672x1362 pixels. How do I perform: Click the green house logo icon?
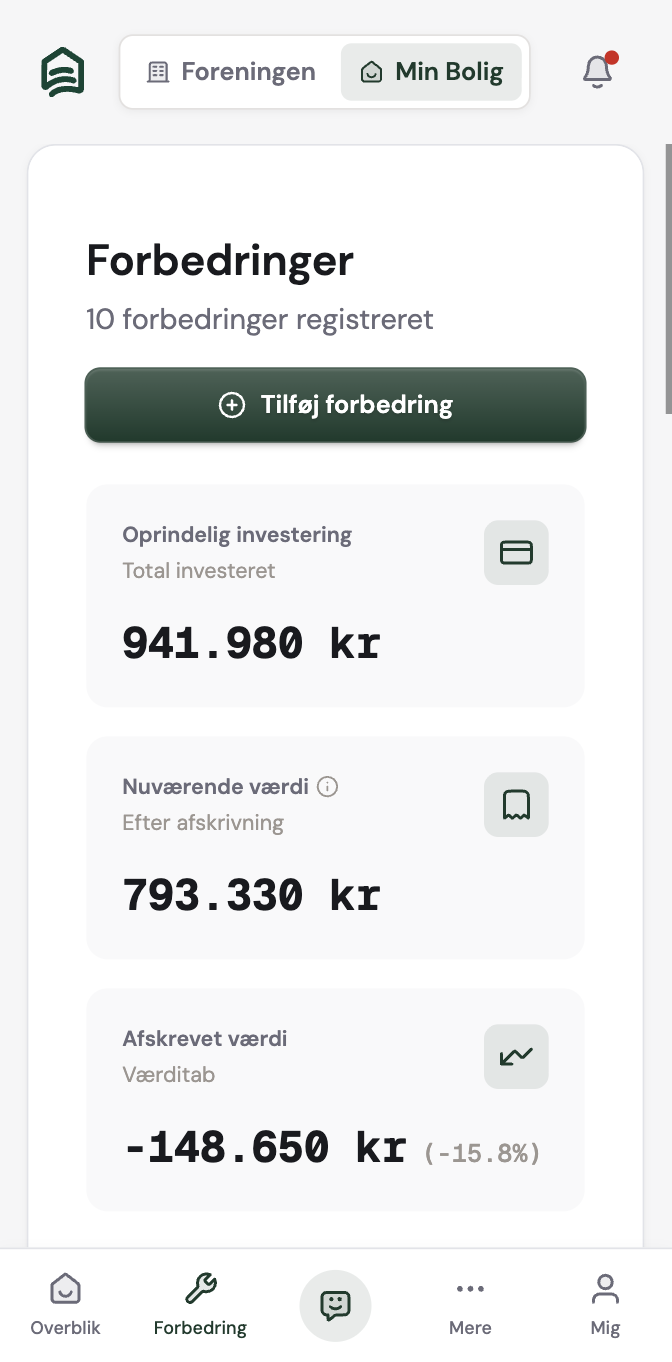pos(62,72)
